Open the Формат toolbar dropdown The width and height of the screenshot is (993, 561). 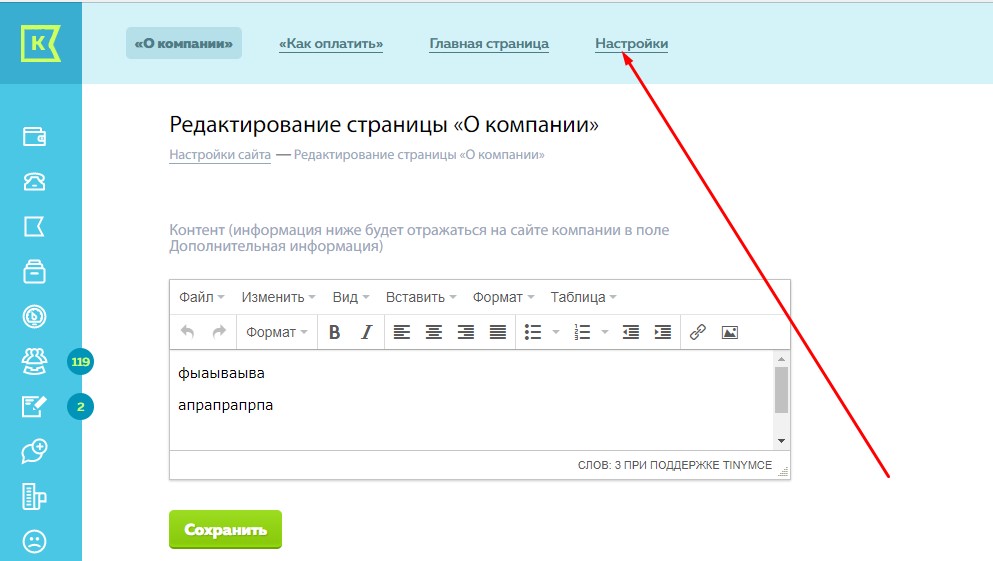[x=277, y=332]
